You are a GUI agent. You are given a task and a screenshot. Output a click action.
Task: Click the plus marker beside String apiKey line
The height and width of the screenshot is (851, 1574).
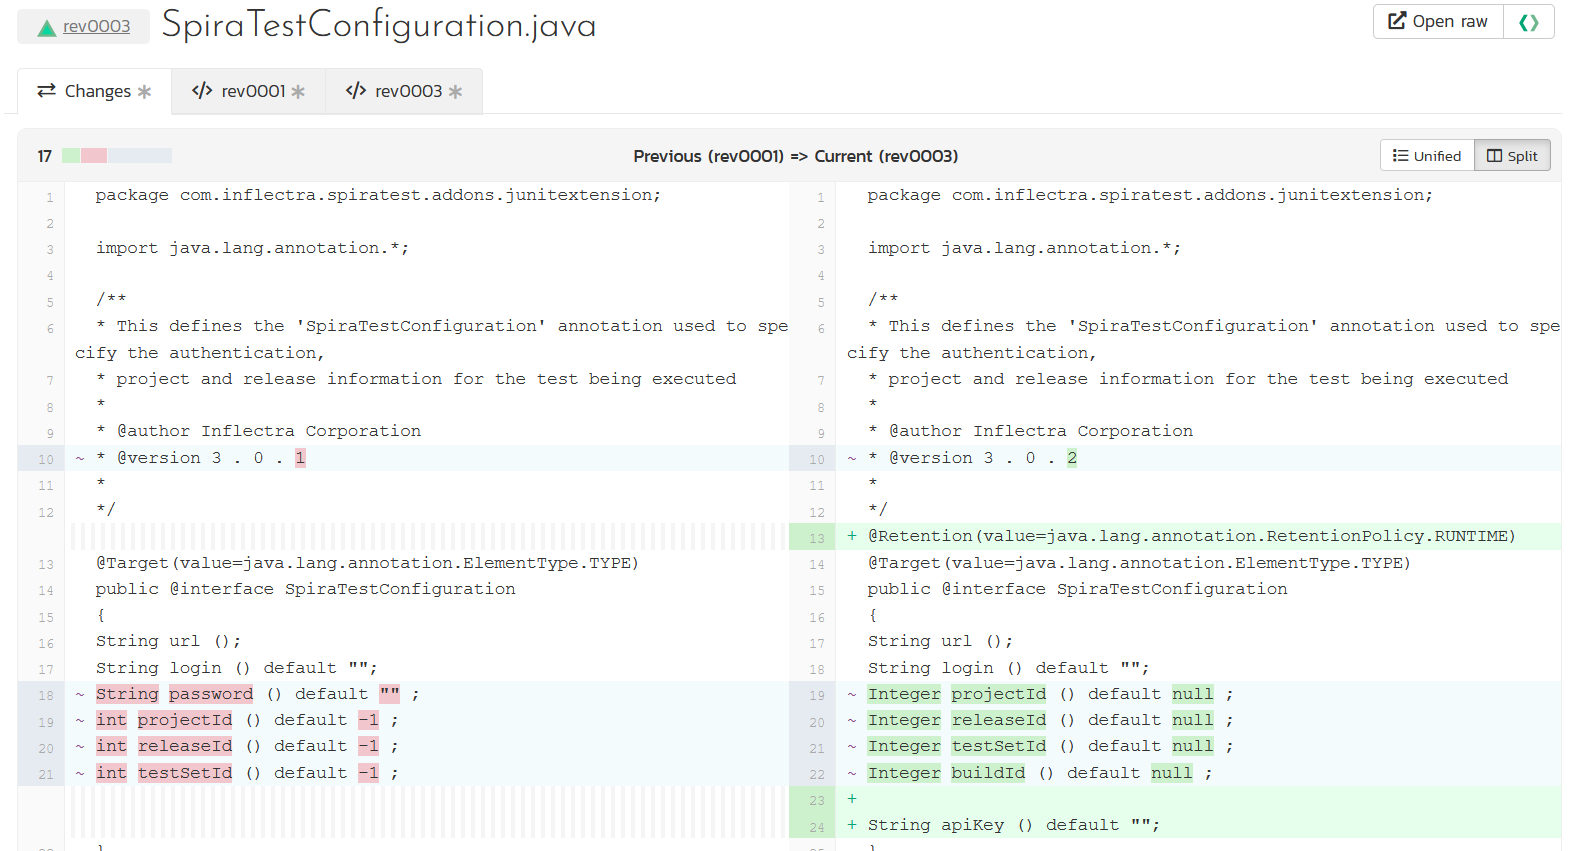[852, 825]
